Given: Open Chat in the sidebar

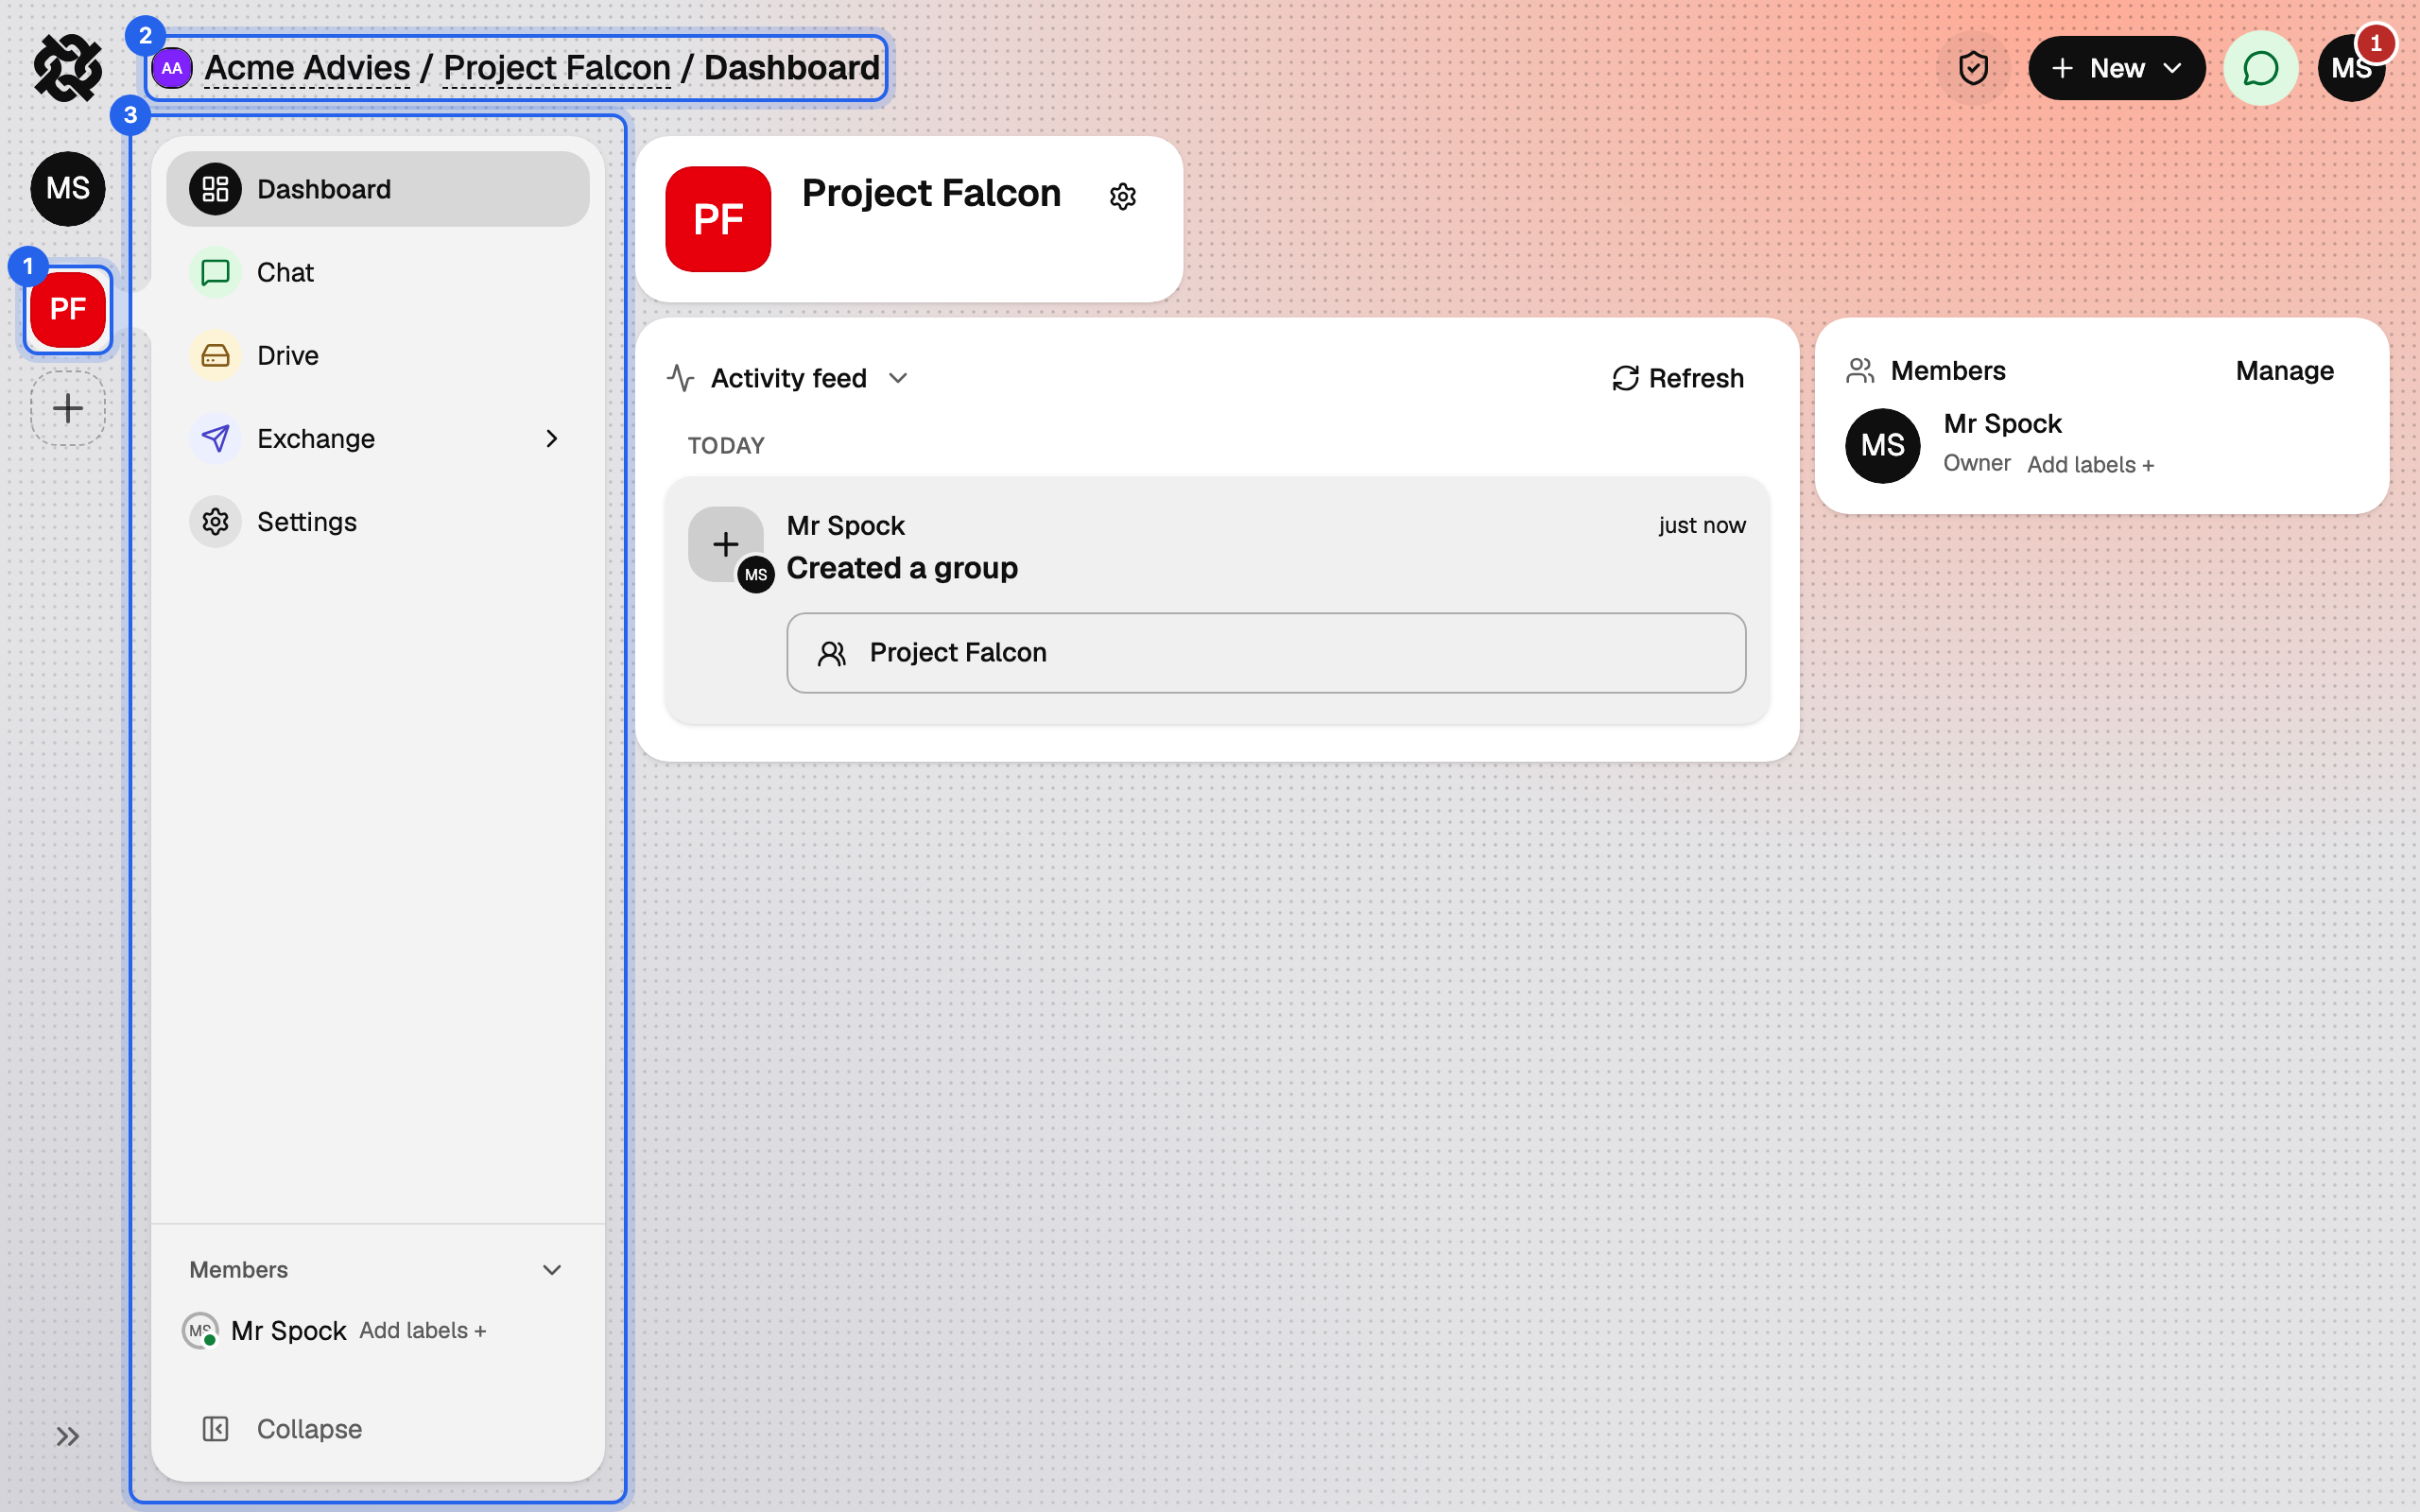Looking at the screenshot, I should [x=378, y=272].
